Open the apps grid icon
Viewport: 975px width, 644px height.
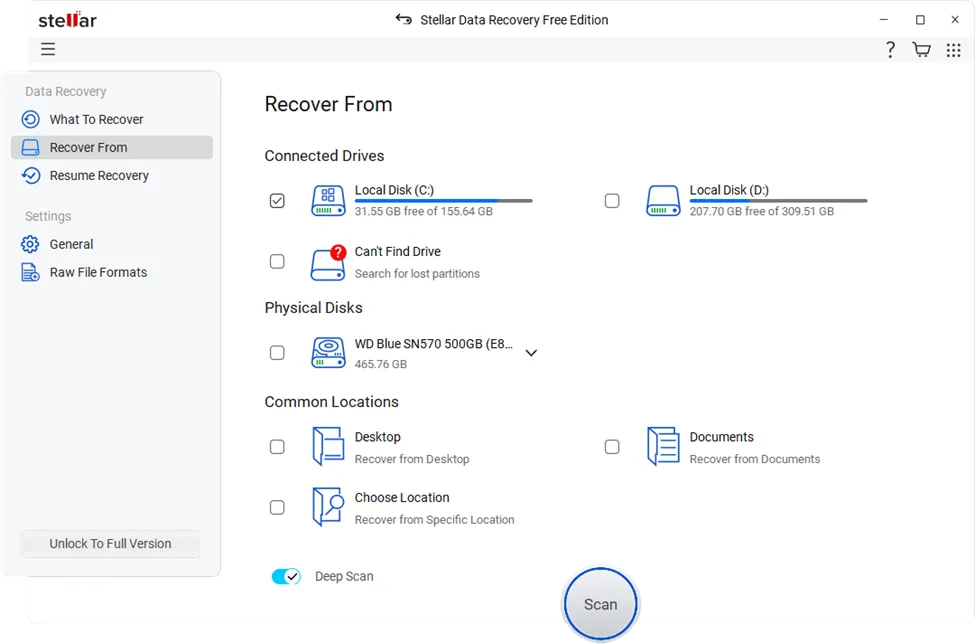coord(954,50)
